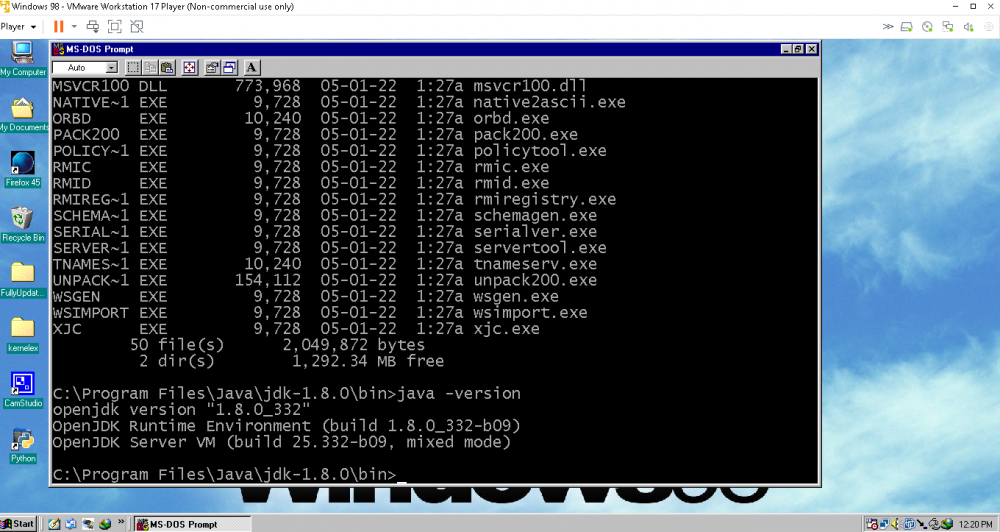Viewport: 1000px width, 532px height.
Task: Click the globe Quick Launch icon
Action: coord(105,524)
